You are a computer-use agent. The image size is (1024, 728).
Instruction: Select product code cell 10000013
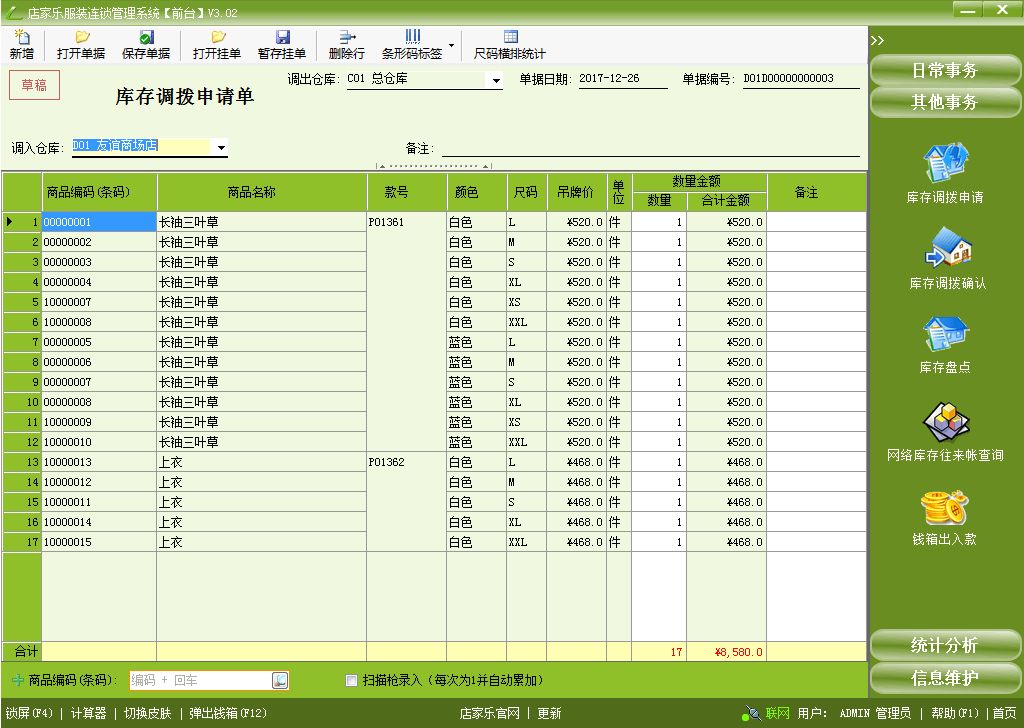tap(99, 462)
